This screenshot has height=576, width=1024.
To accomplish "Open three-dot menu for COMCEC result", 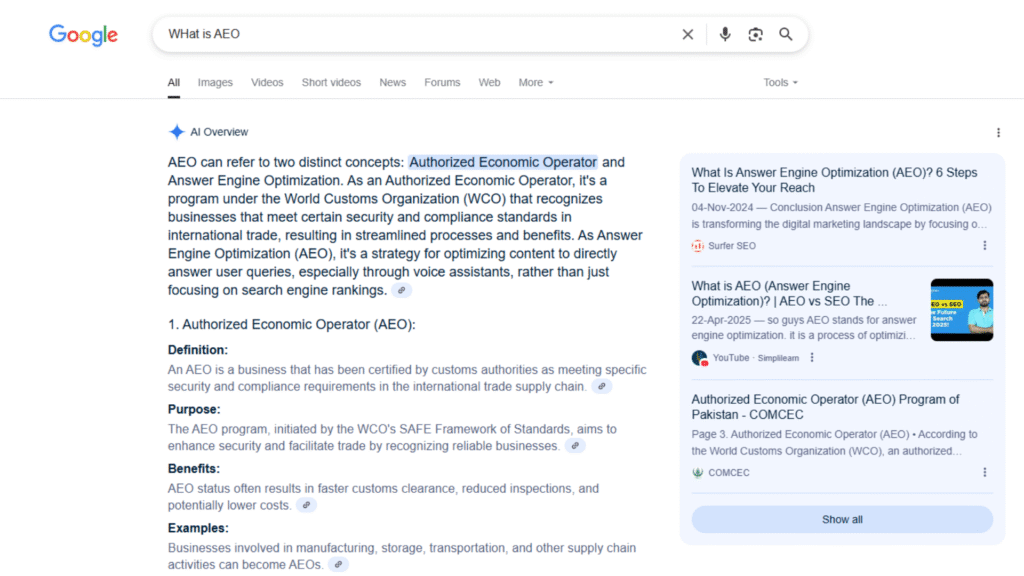I will coord(985,472).
